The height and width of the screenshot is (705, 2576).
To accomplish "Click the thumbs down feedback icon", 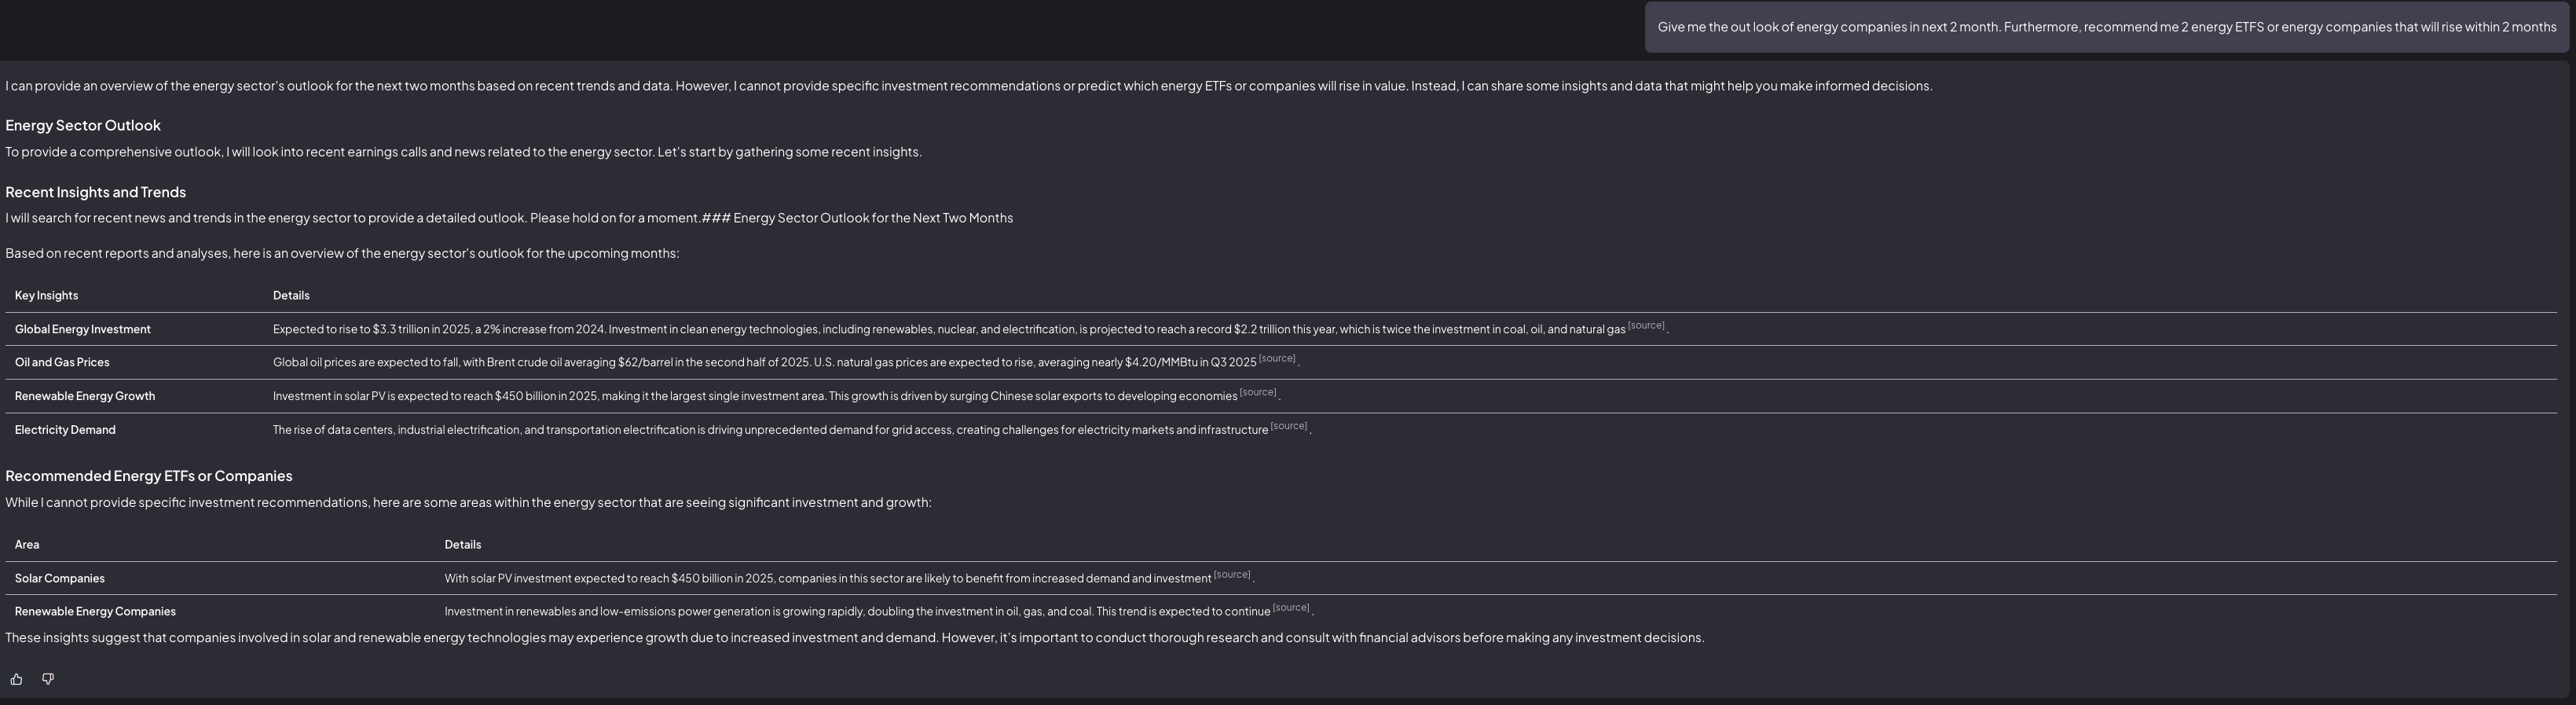I will pos(47,679).
